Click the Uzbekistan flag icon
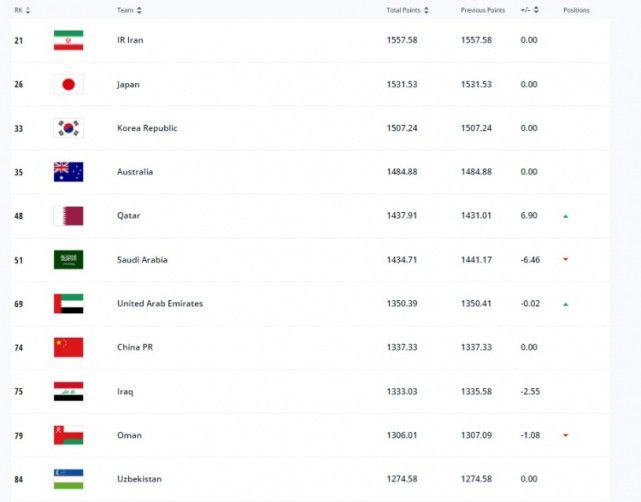Image resolution: width=641 pixels, height=502 pixels. pyautogui.click(x=68, y=479)
